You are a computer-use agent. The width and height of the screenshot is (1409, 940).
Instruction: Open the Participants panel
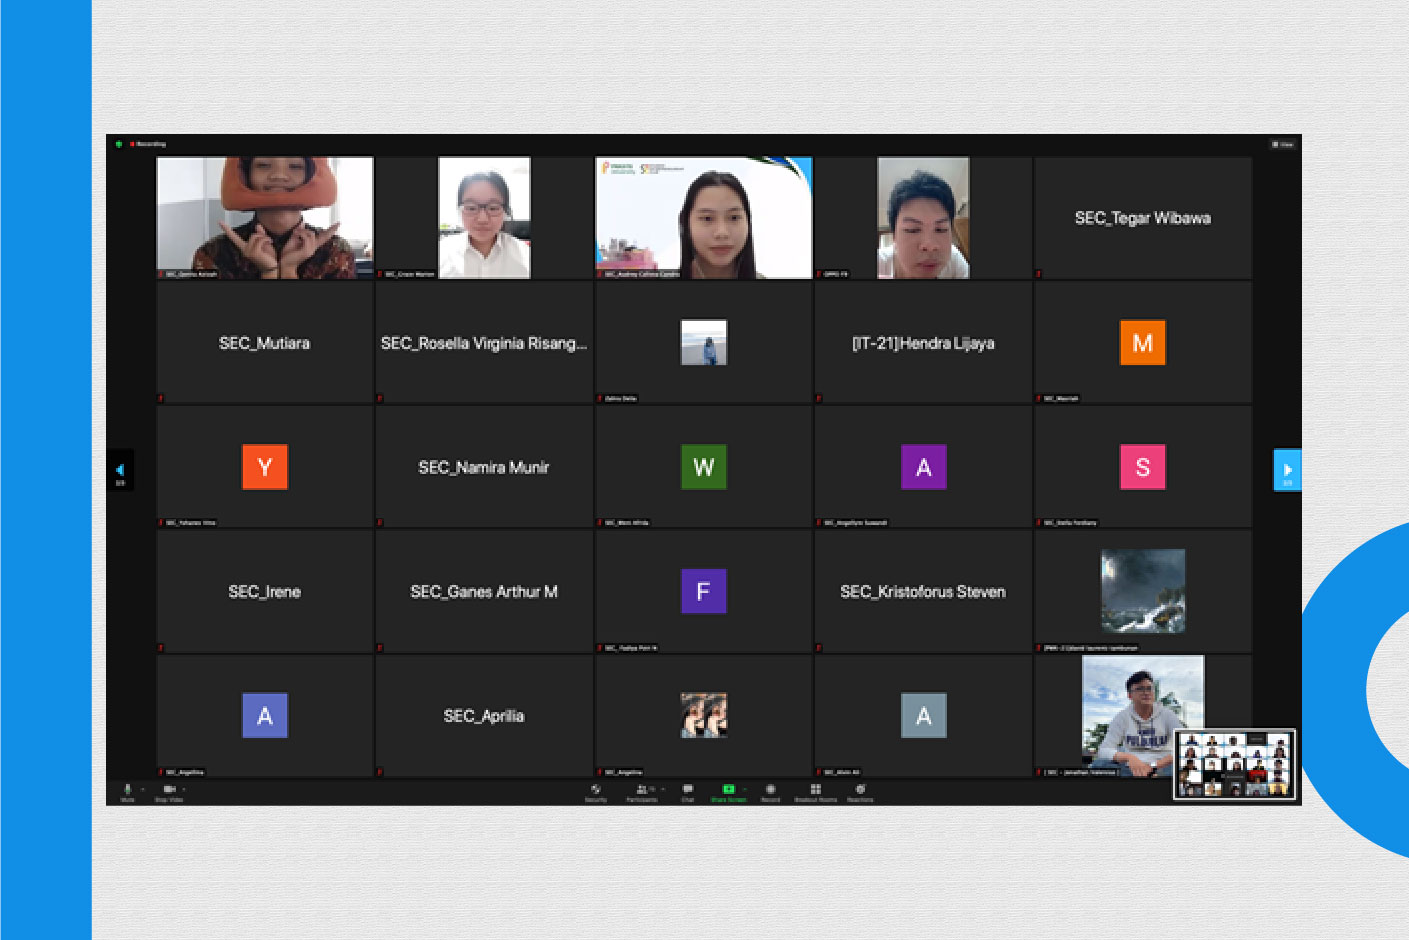[x=641, y=791]
